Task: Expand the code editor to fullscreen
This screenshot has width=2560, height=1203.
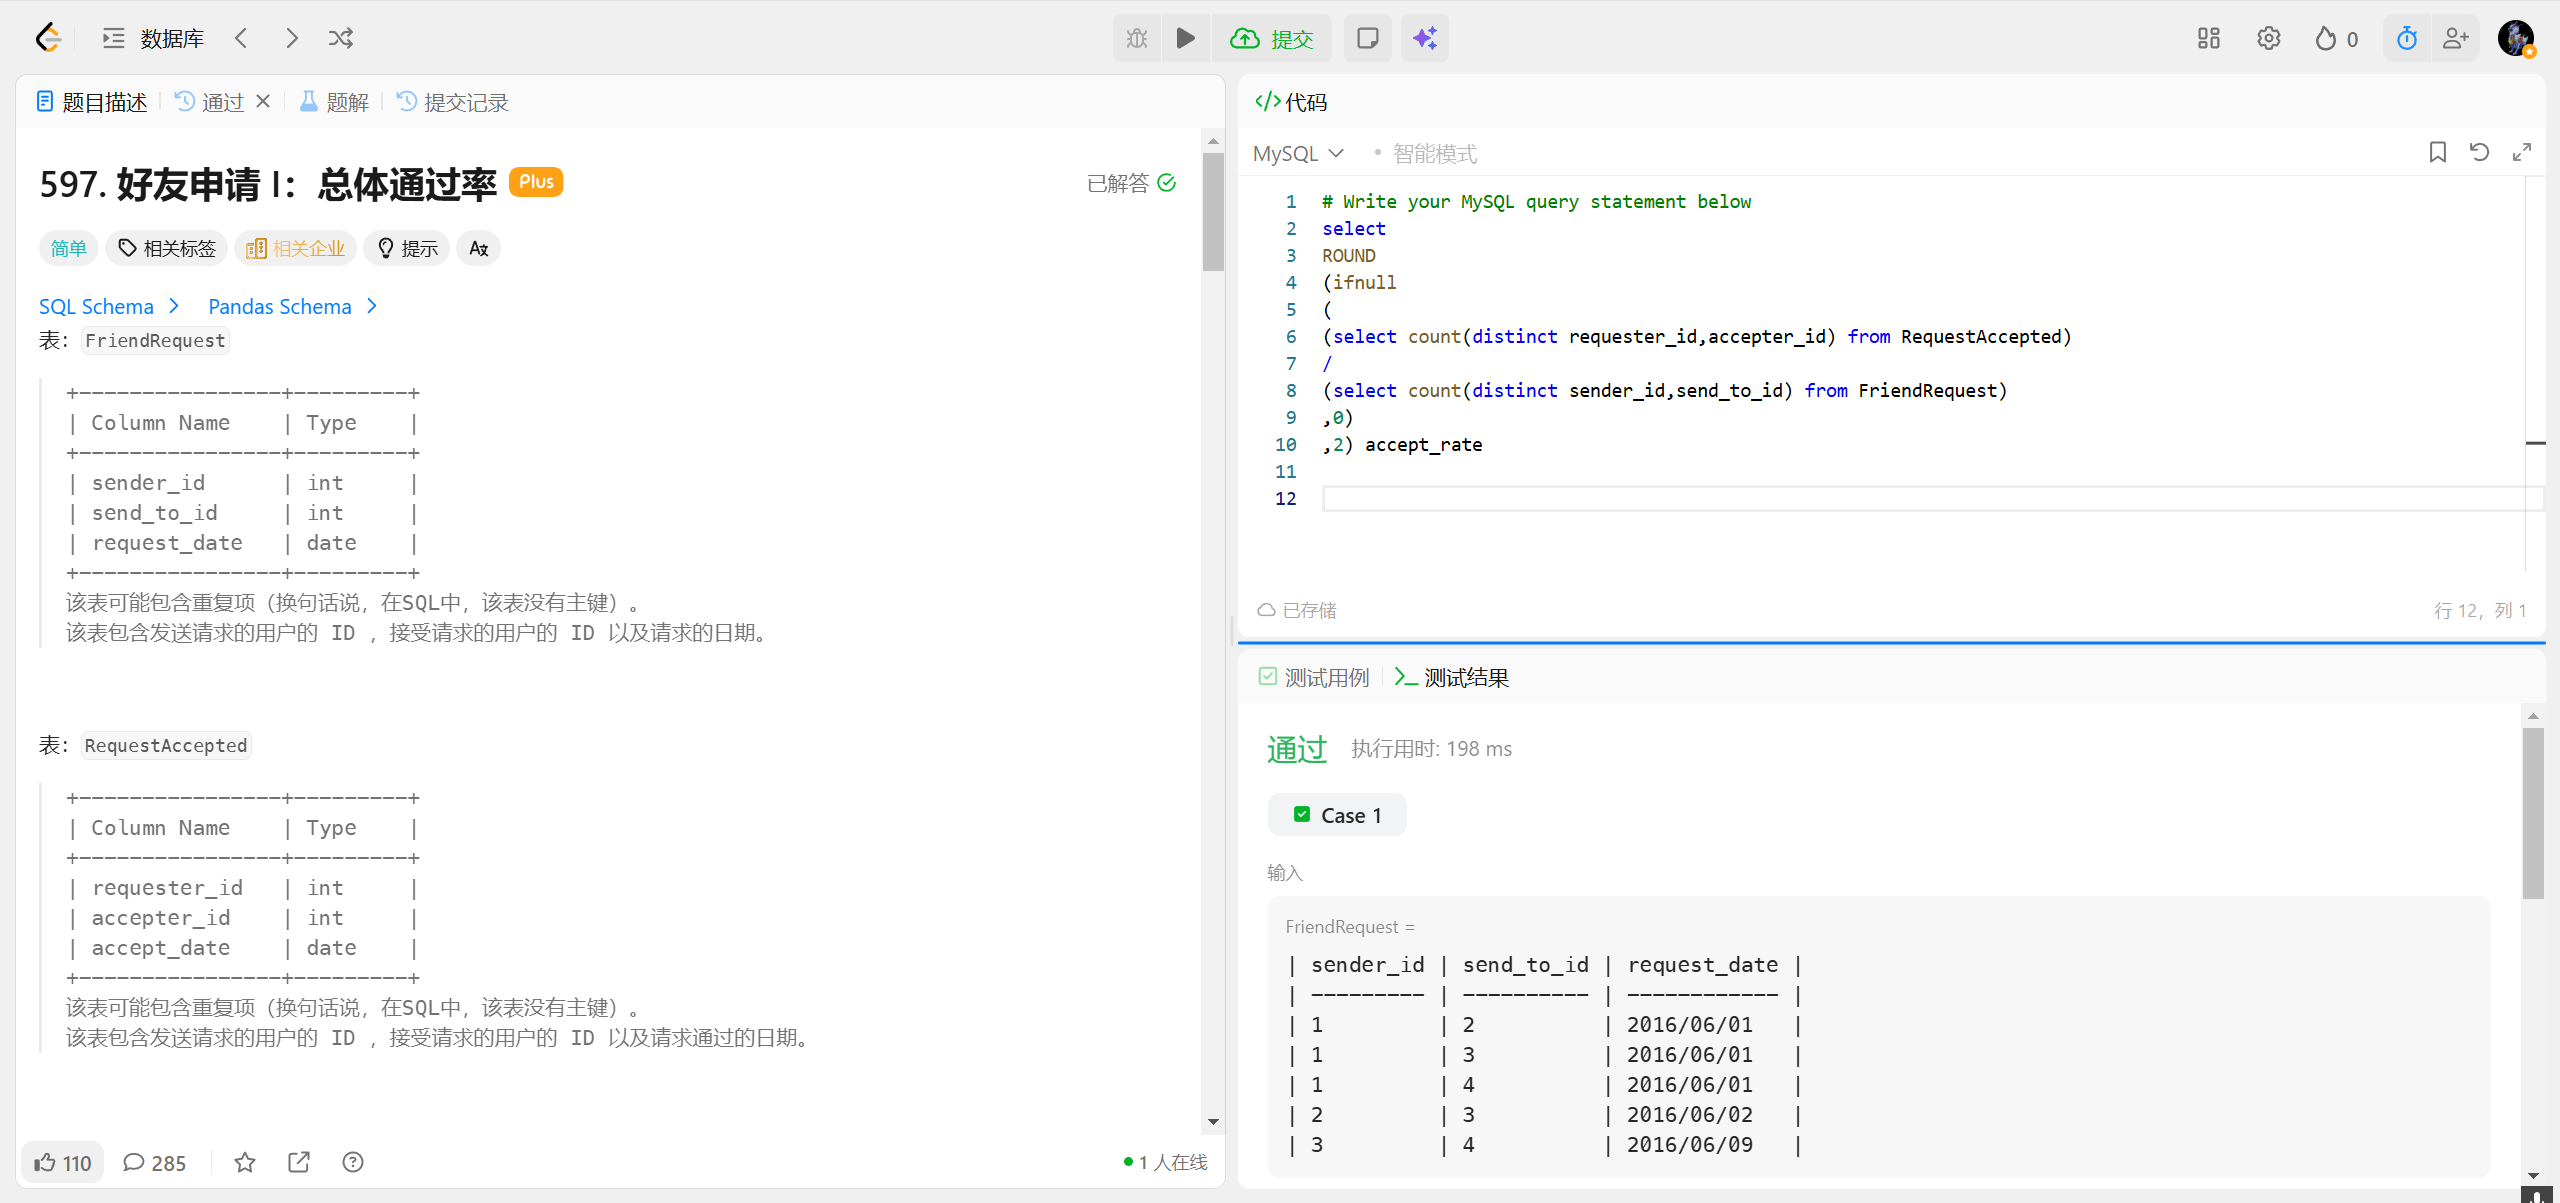Action: pyautogui.click(x=2521, y=152)
